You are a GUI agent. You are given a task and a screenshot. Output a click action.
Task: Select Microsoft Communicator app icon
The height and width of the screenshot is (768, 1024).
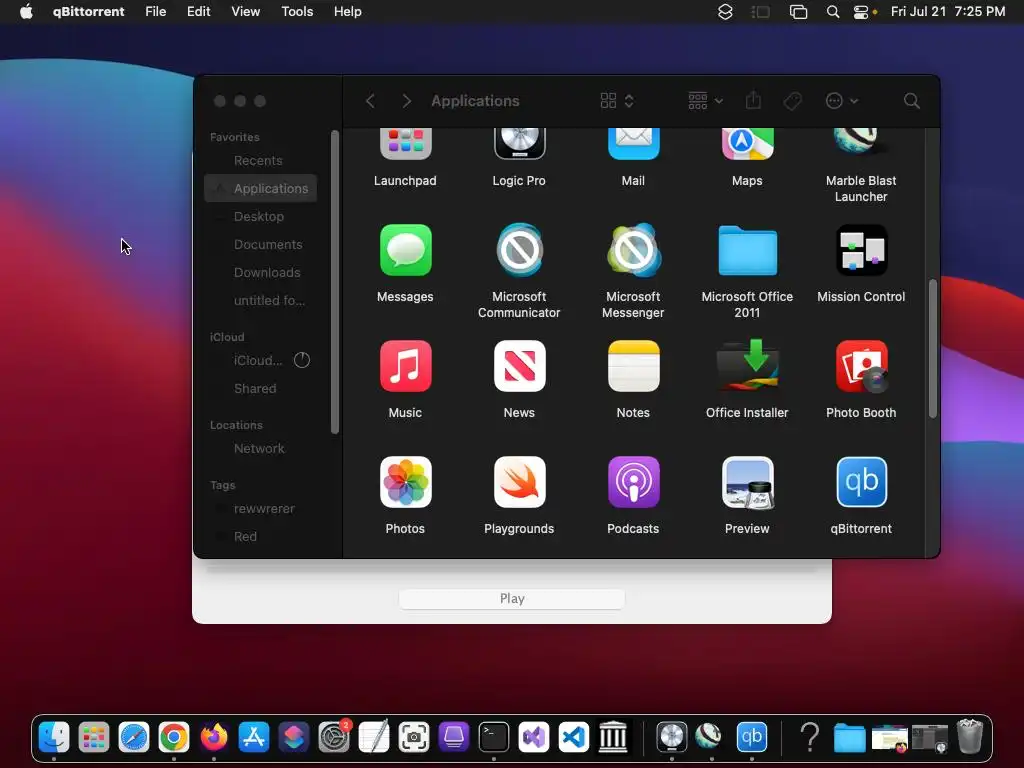coord(519,250)
